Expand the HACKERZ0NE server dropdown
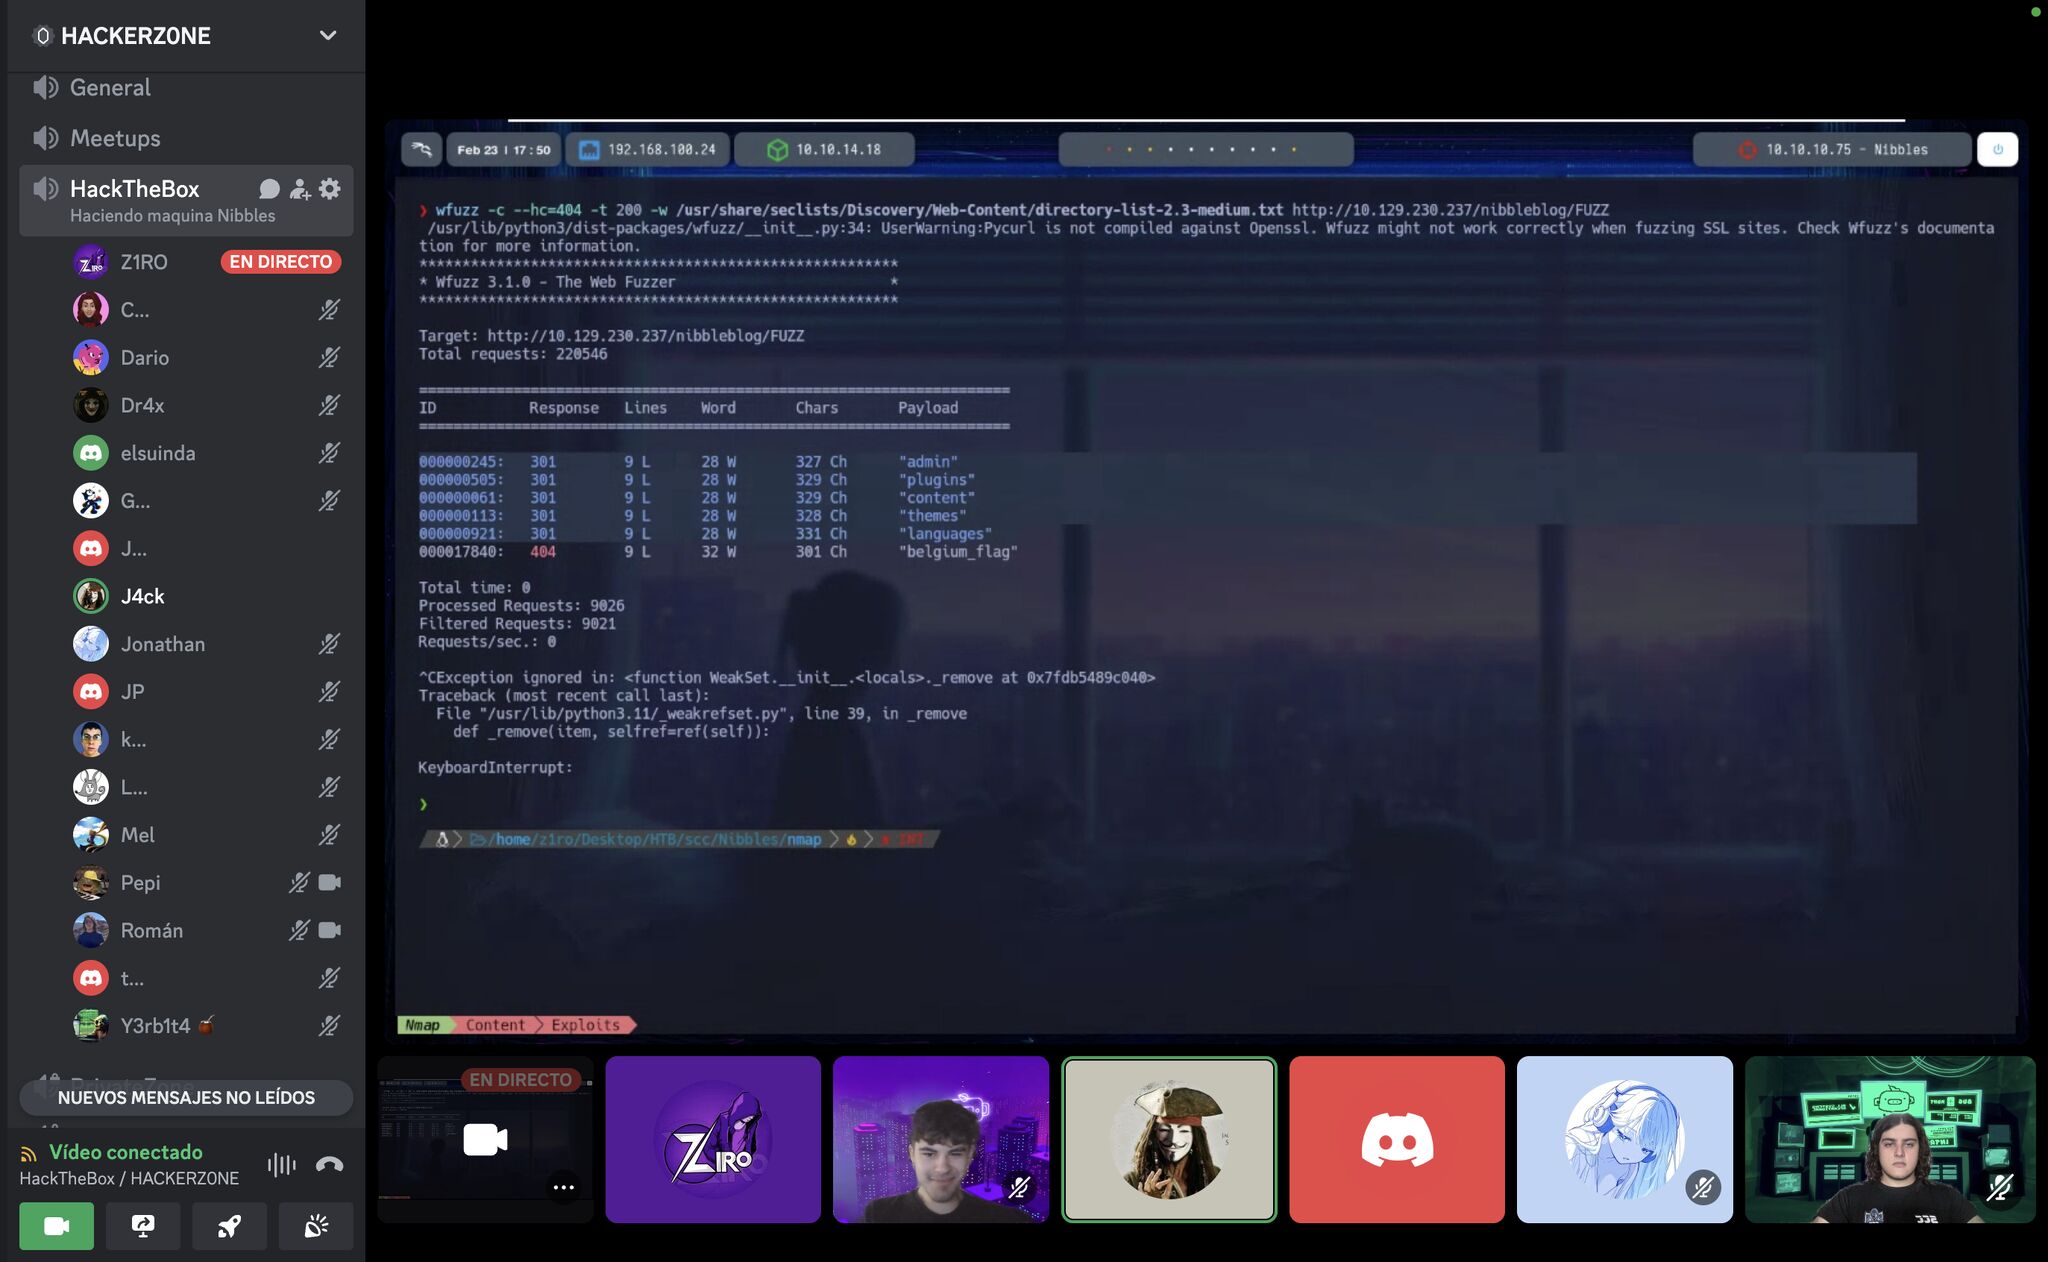 point(327,36)
